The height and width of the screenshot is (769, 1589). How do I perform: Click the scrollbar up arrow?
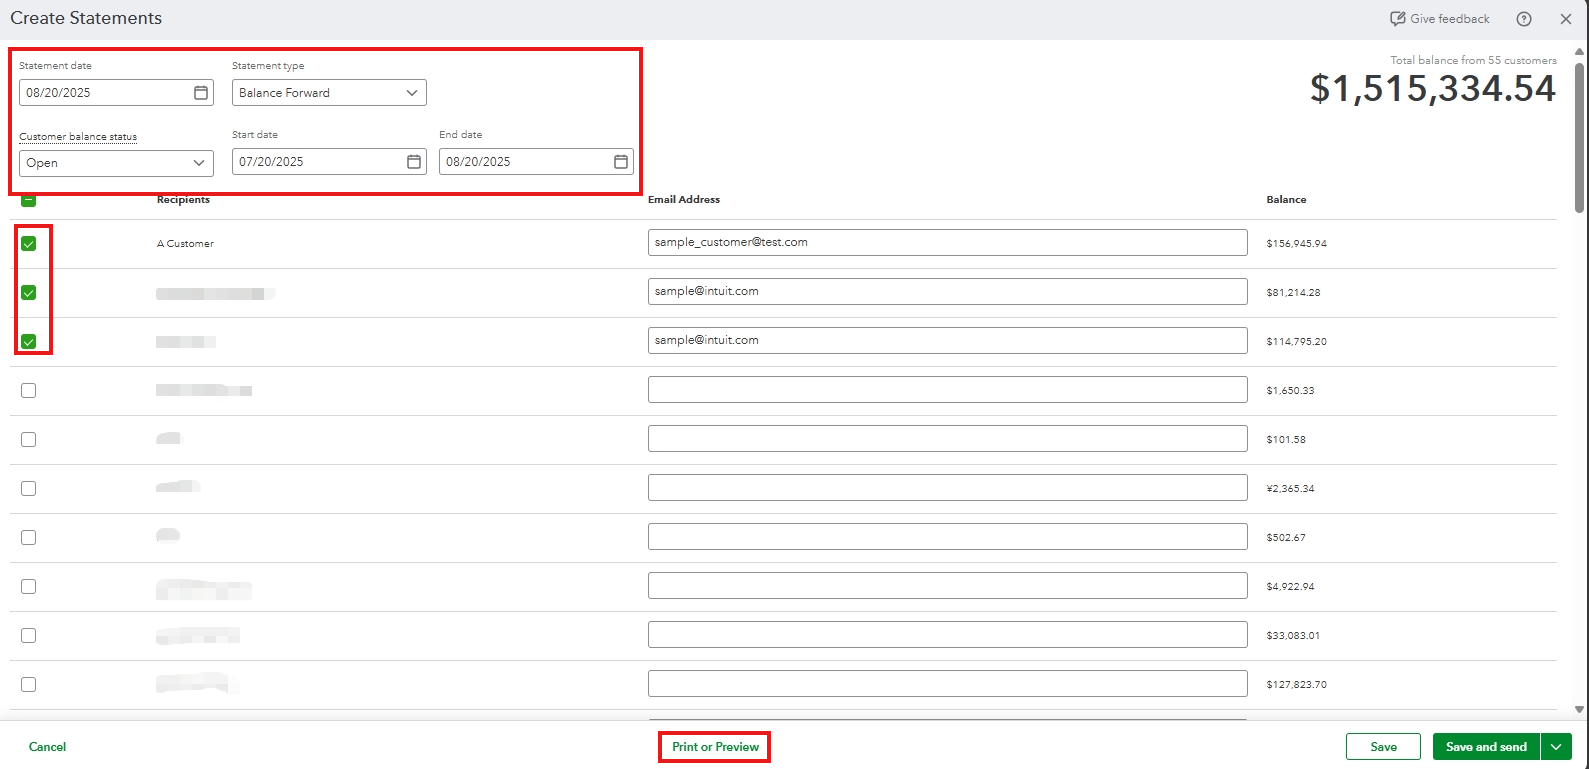coord(1580,51)
